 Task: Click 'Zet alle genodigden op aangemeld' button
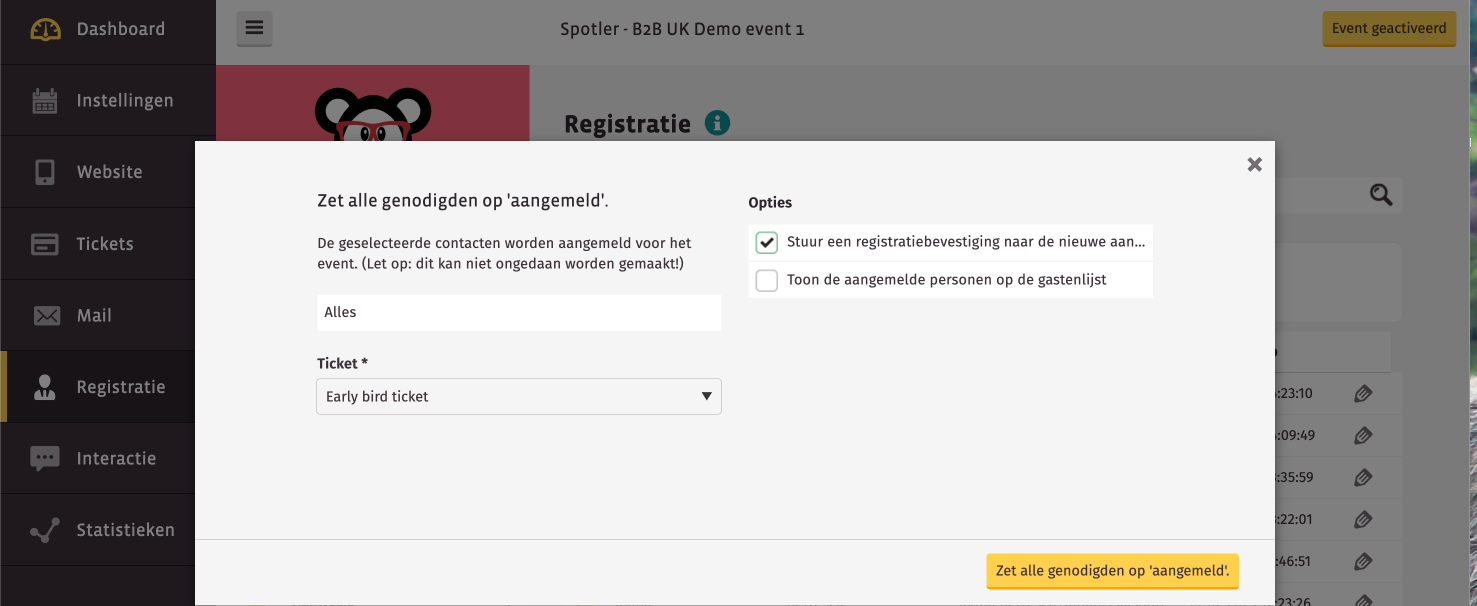click(1112, 571)
